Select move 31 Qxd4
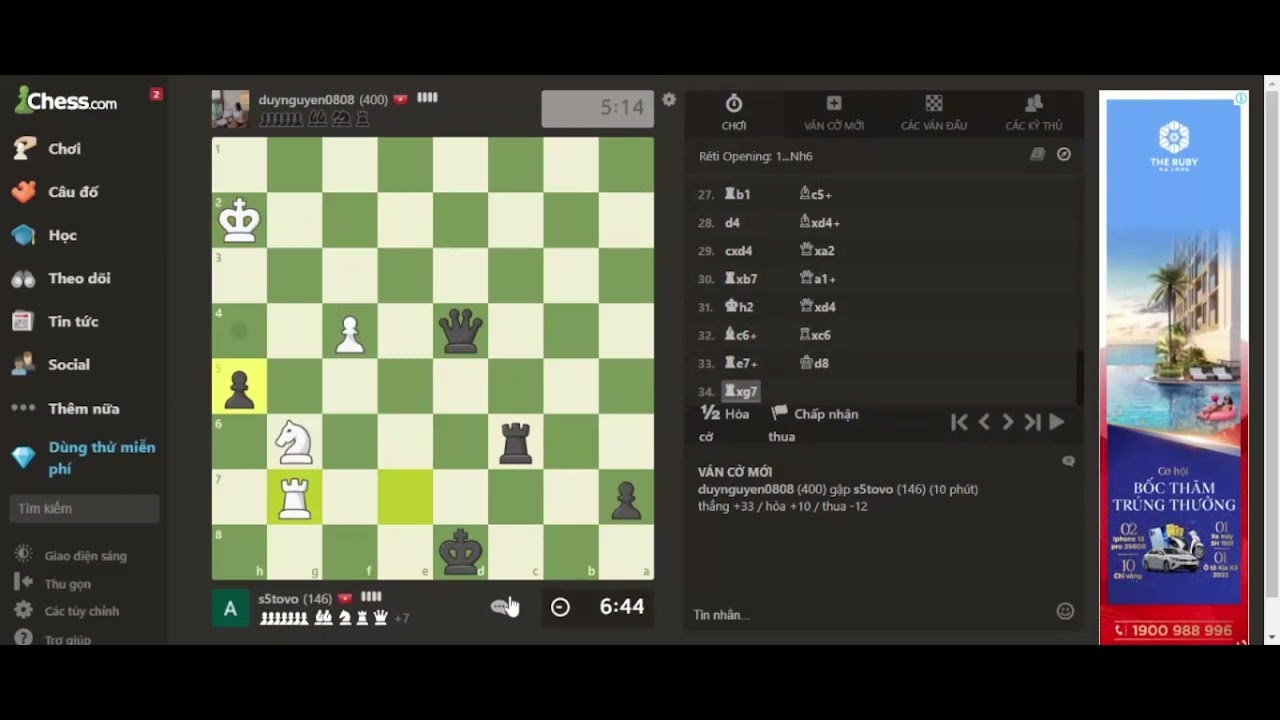This screenshot has width=1280, height=720. (817, 307)
